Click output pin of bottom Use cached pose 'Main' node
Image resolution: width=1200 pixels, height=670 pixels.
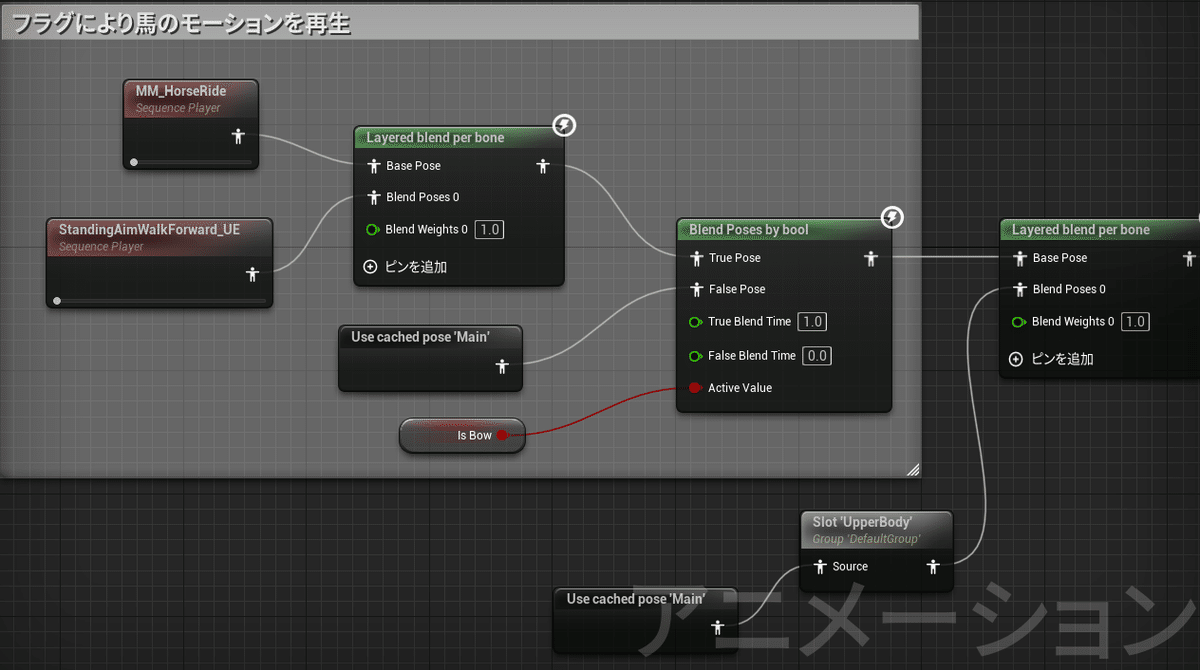(x=717, y=628)
